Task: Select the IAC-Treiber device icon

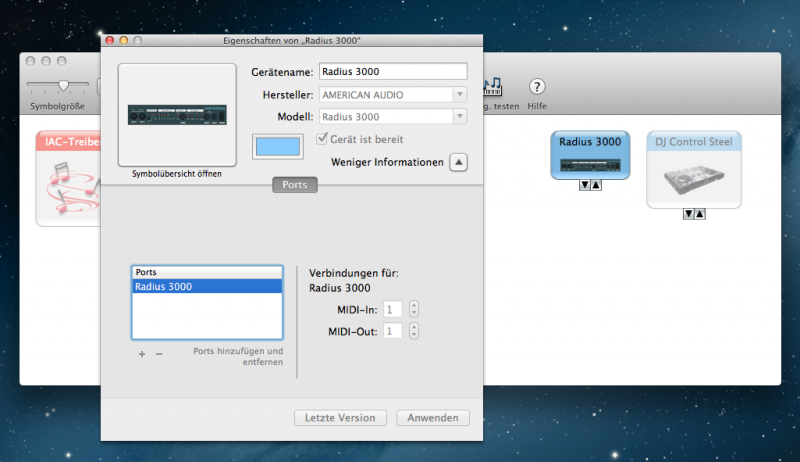Action: [68, 178]
